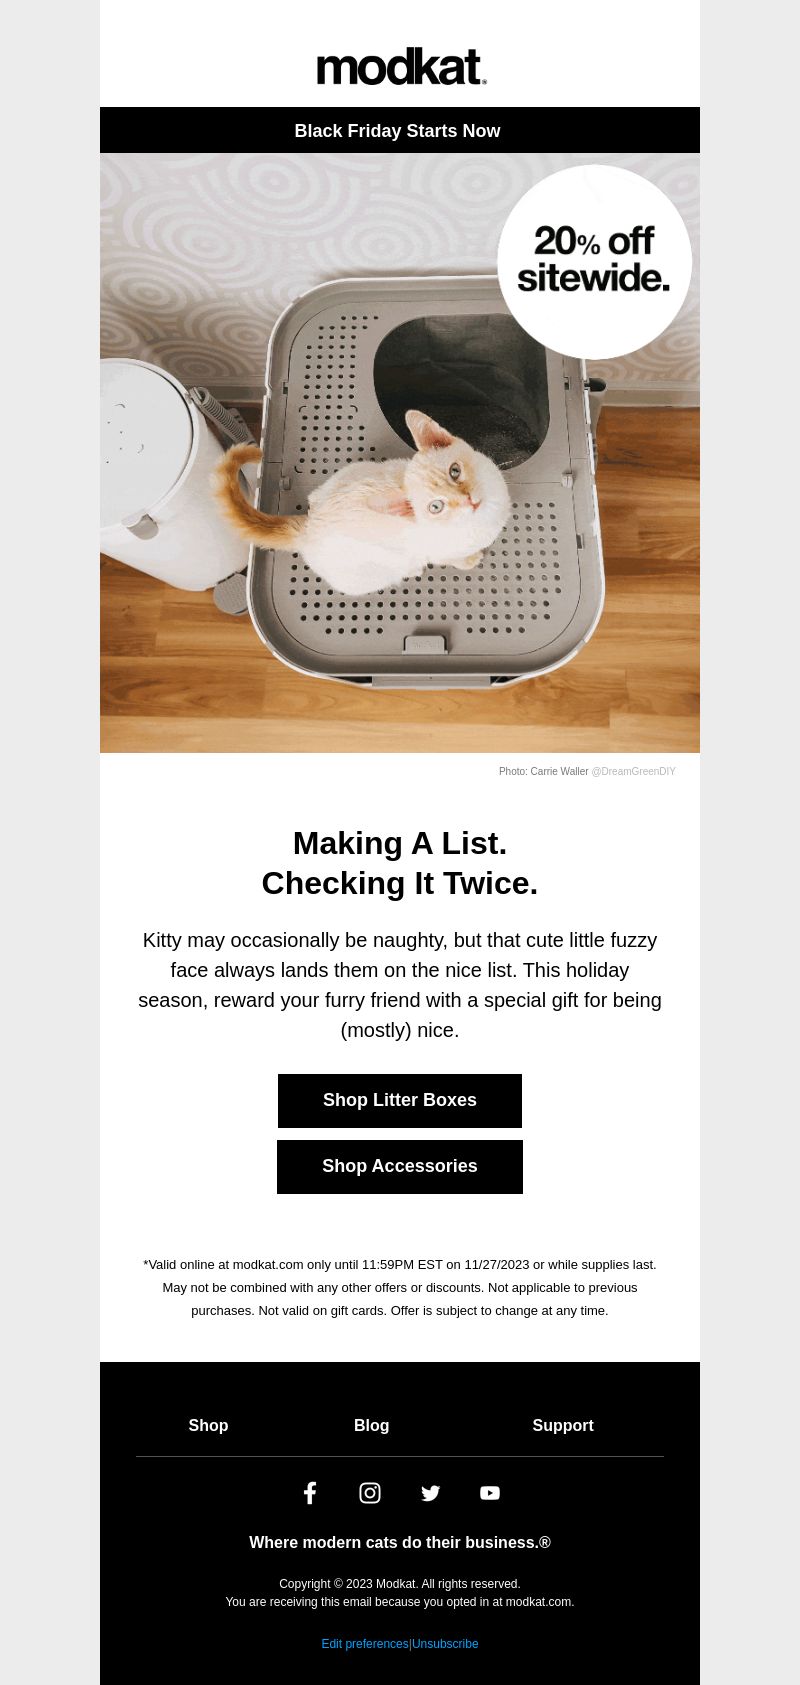Open the Facebook icon in the footer

coord(310,1493)
